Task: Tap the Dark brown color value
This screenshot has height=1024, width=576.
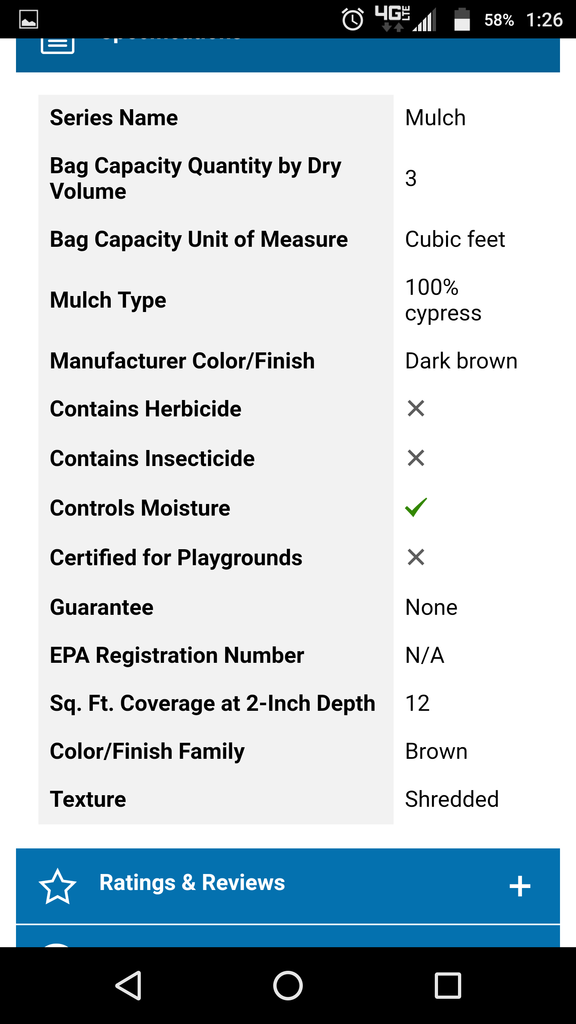Action: pyautogui.click(x=461, y=361)
